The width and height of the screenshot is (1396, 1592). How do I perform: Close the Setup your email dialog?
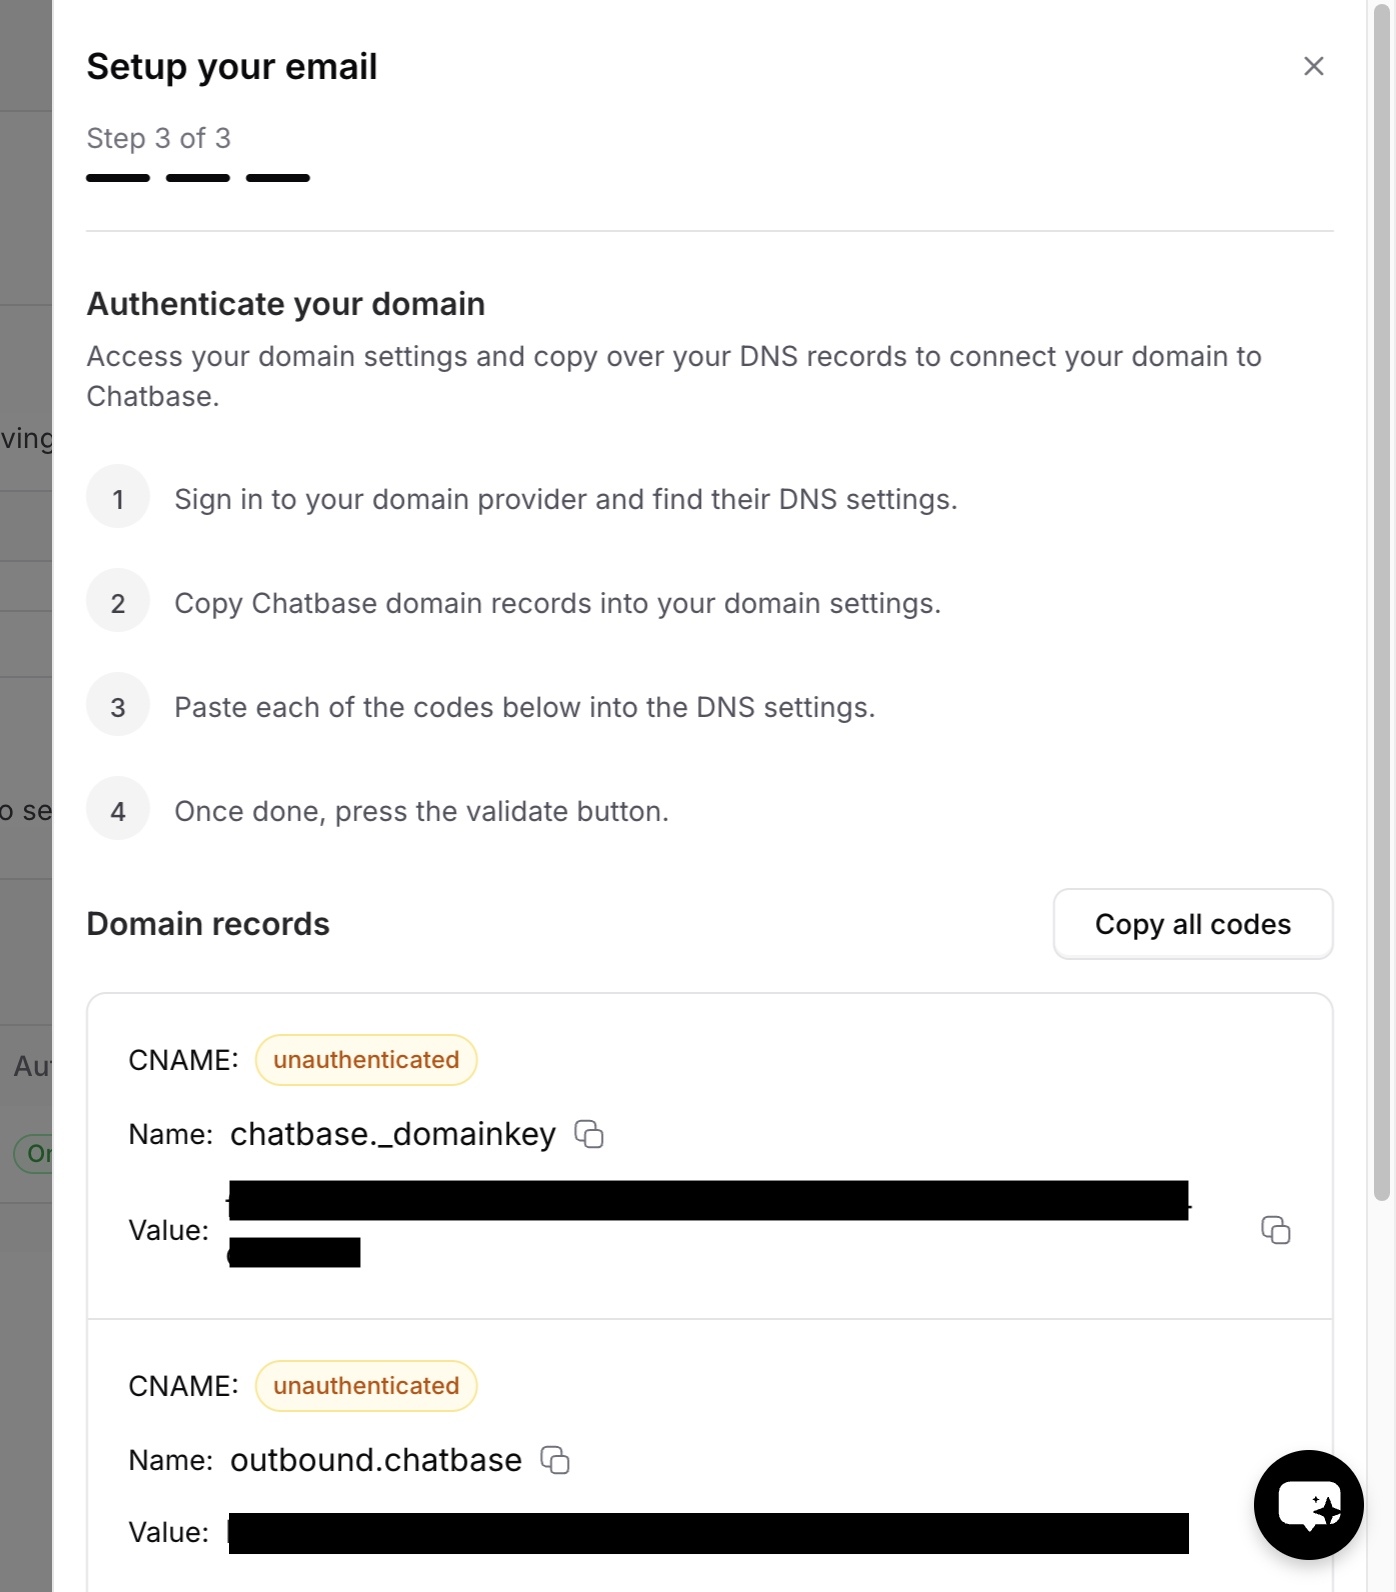[x=1314, y=66]
